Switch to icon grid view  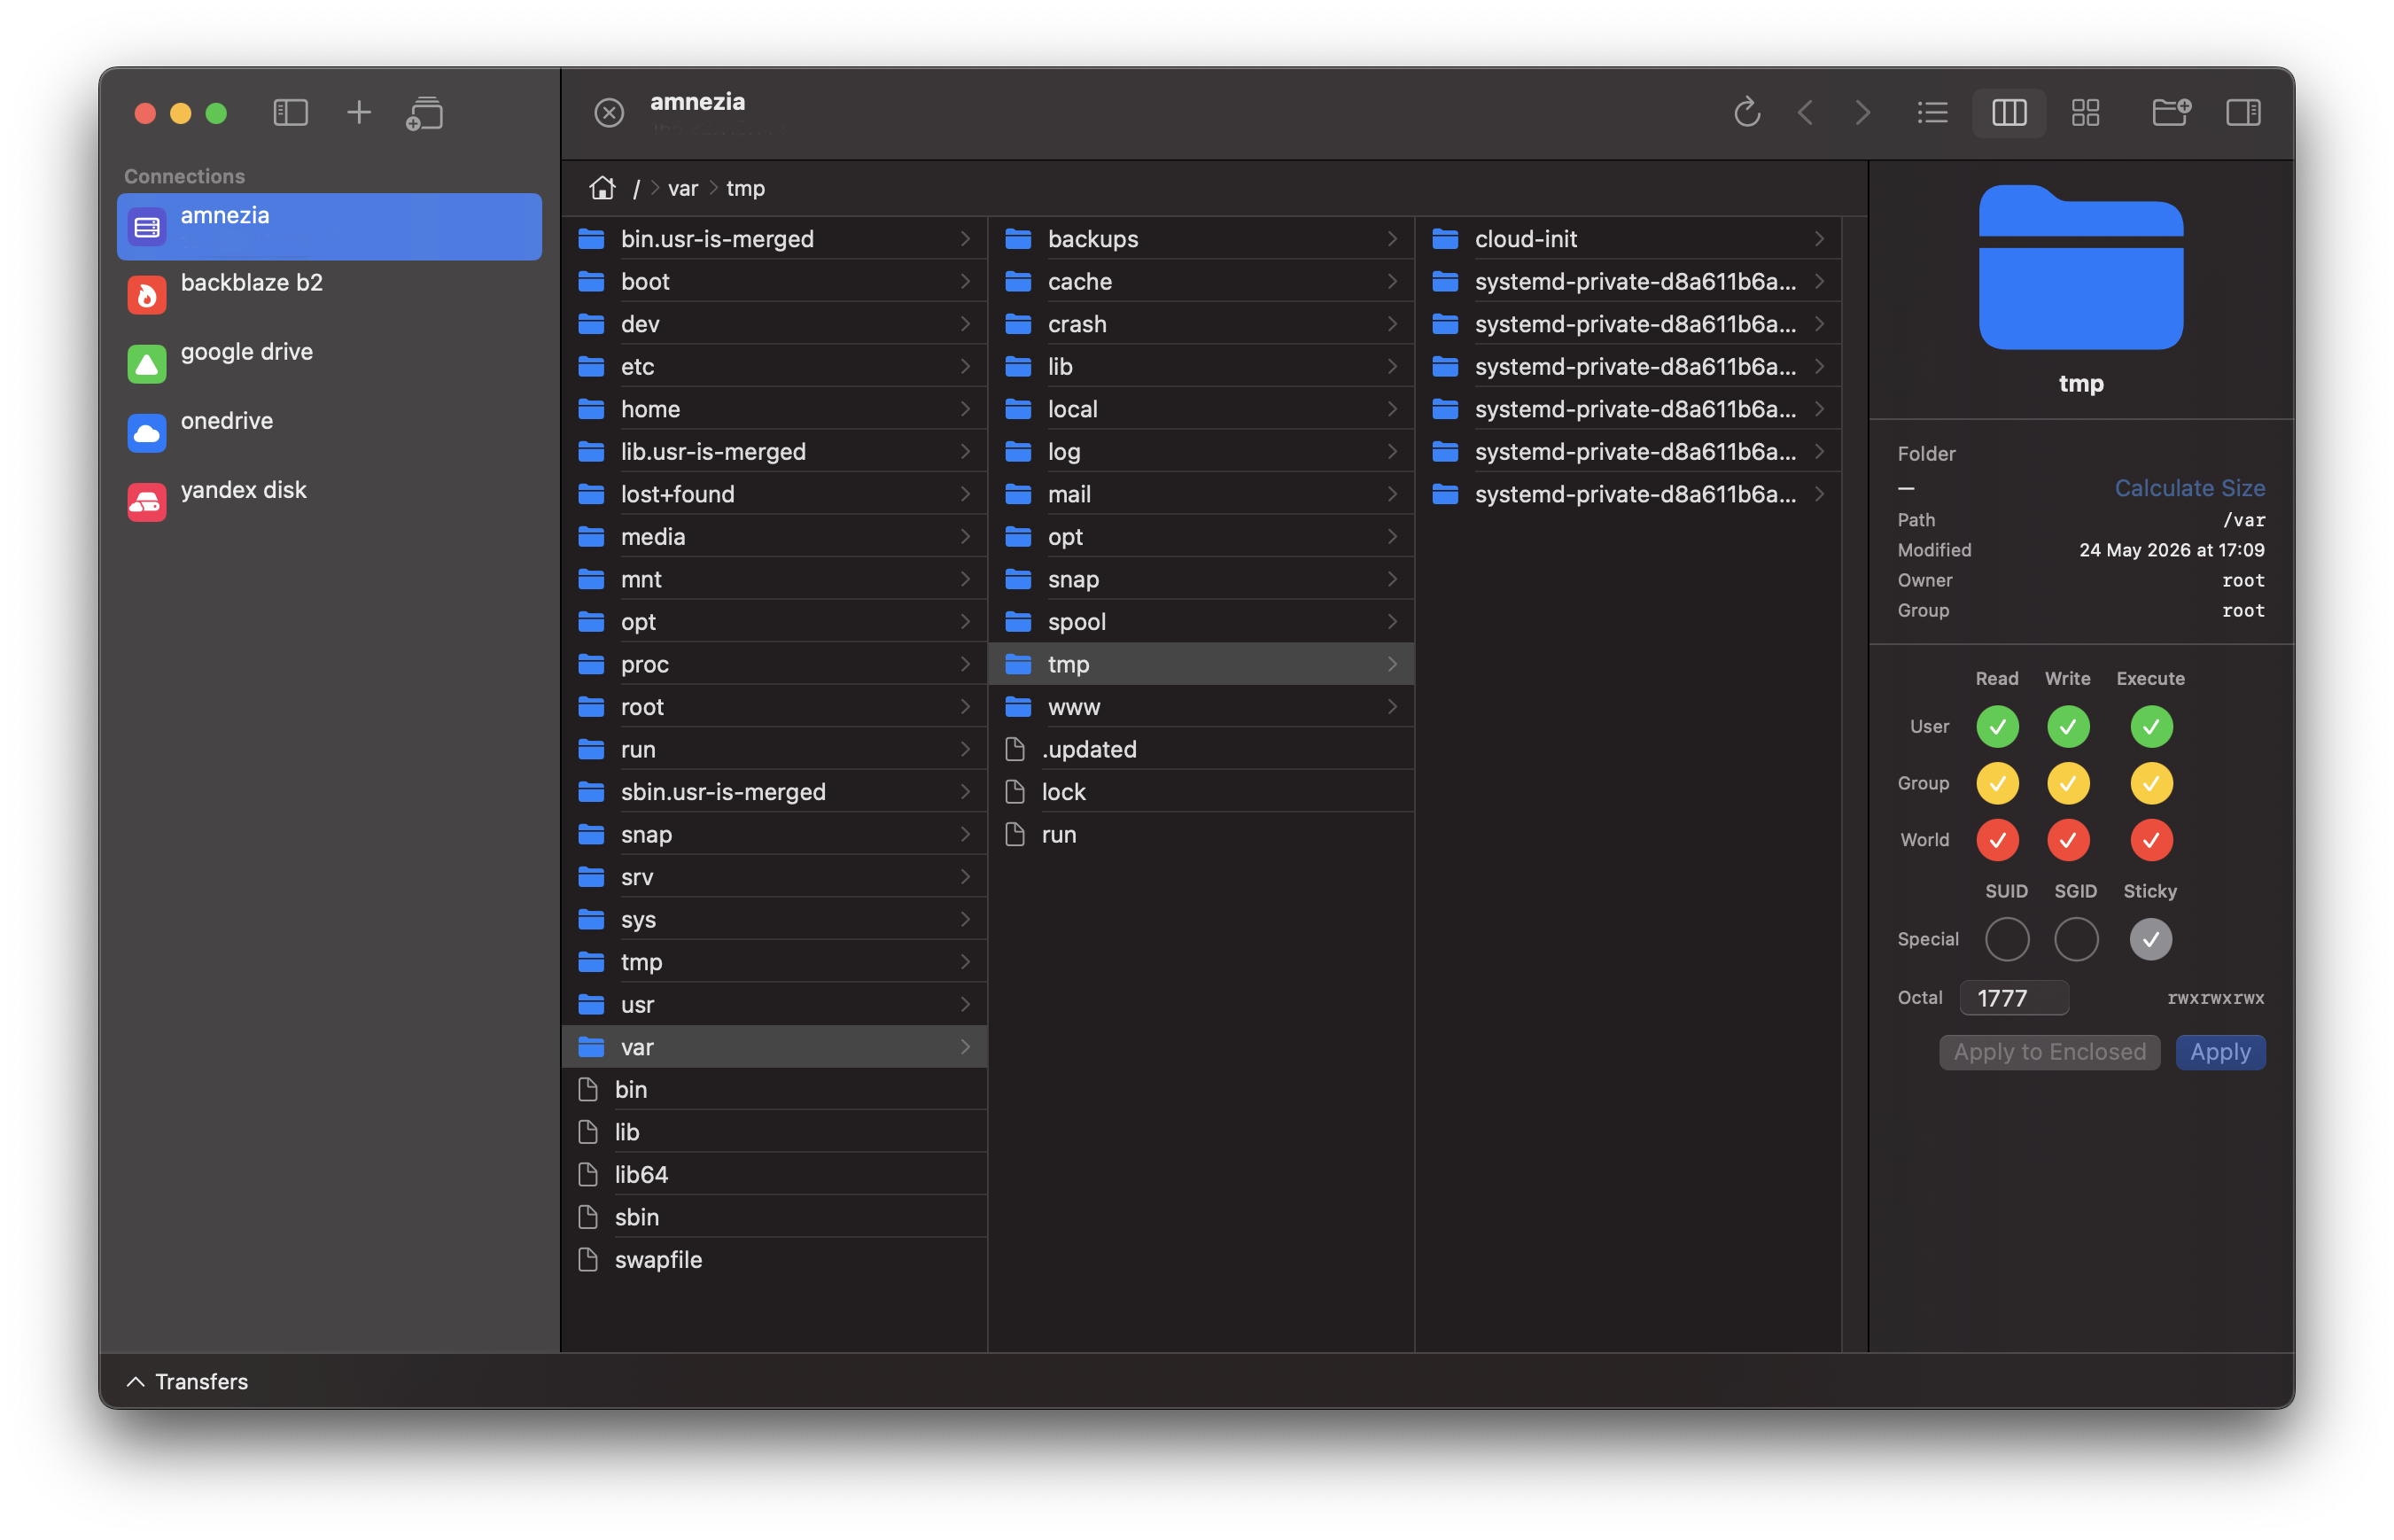click(x=2085, y=112)
